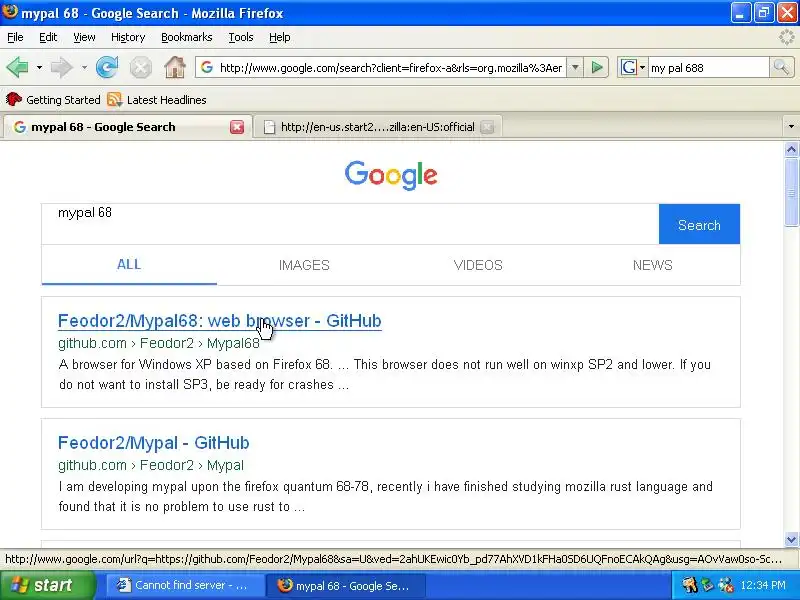Open the Latest Headlines feed bookmark
Image resolution: width=800 pixels, height=600 pixels.
pyautogui.click(x=157, y=100)
